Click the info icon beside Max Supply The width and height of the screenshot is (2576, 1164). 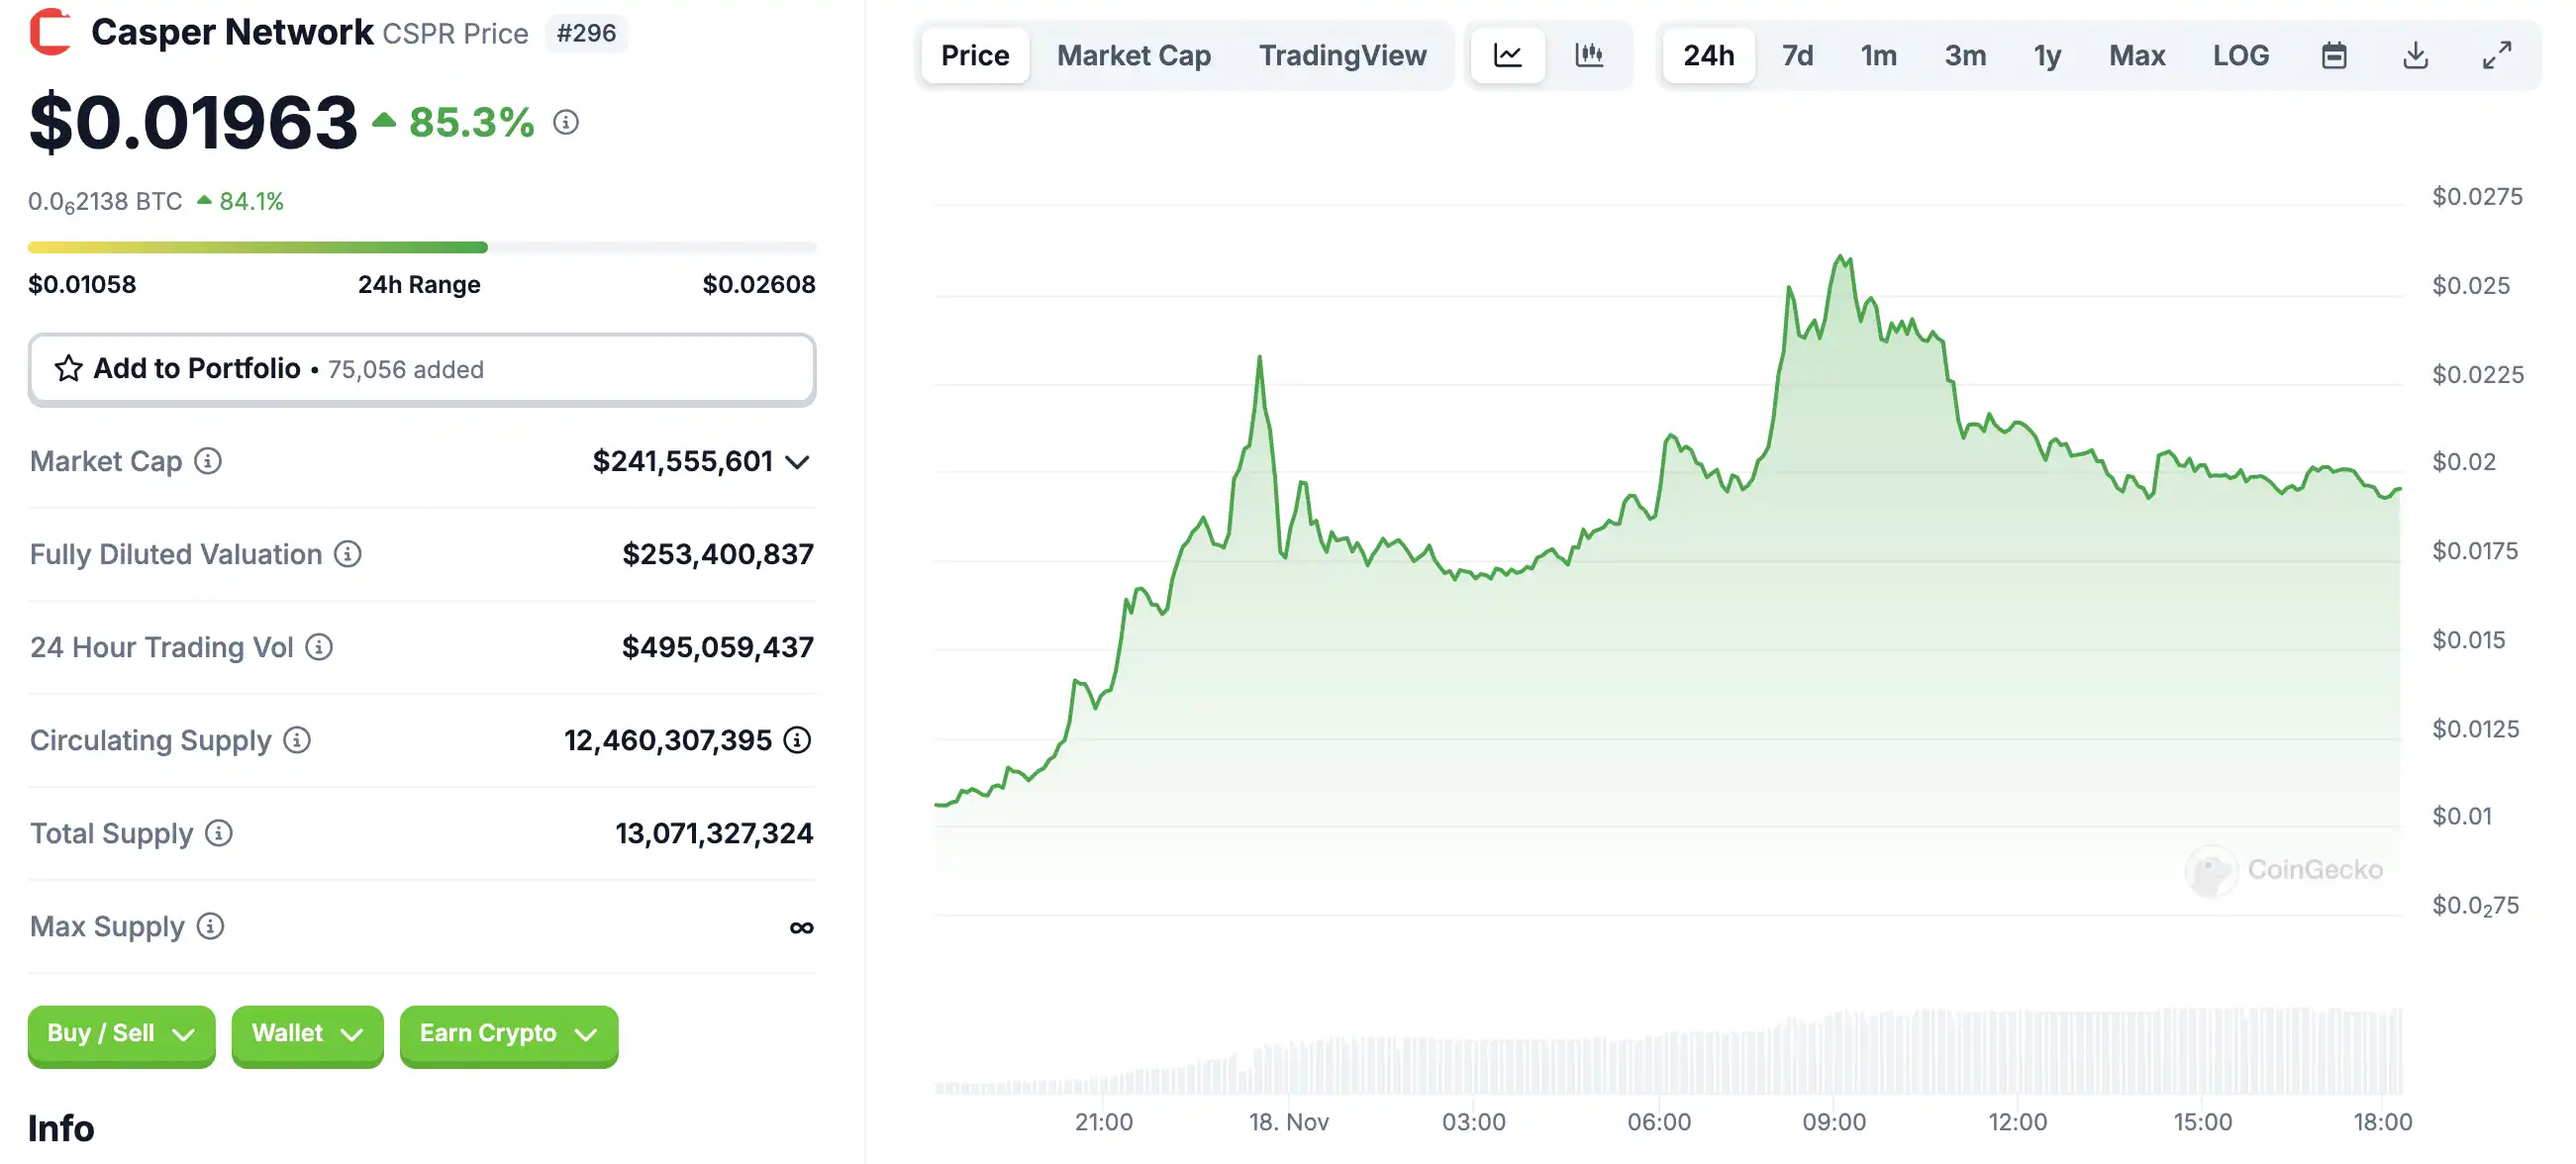click(210, 926)
